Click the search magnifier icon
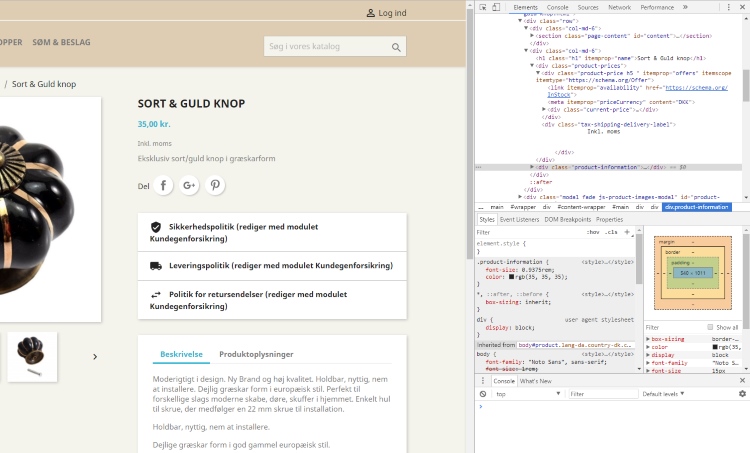The width and height of the screenshot is (750, 453). pos(397,47)
